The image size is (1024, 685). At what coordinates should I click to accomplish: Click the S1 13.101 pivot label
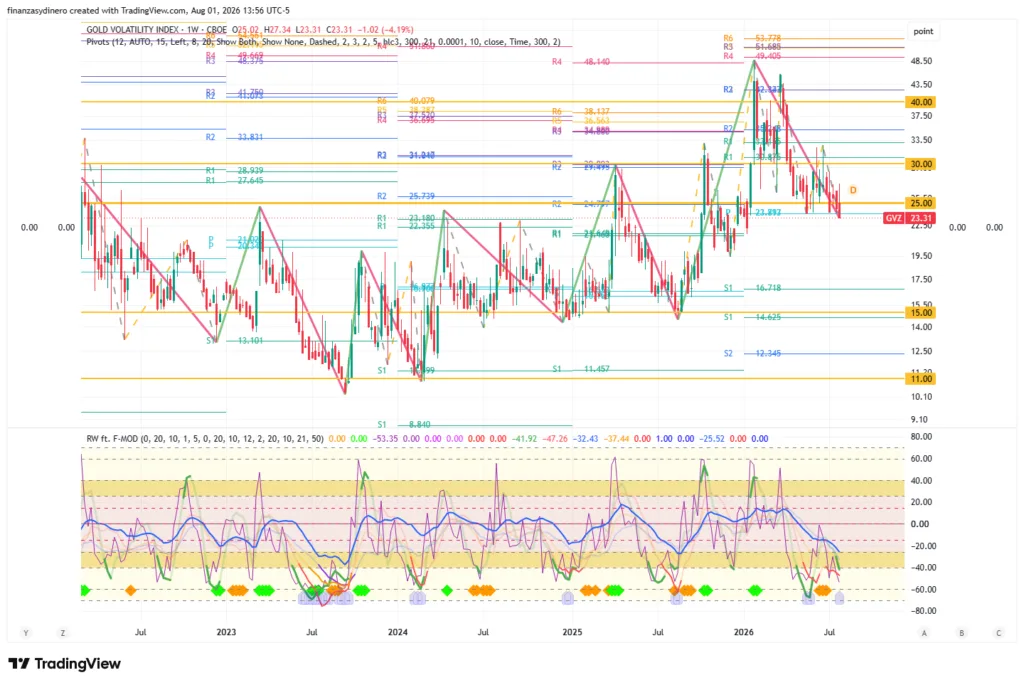235,340
